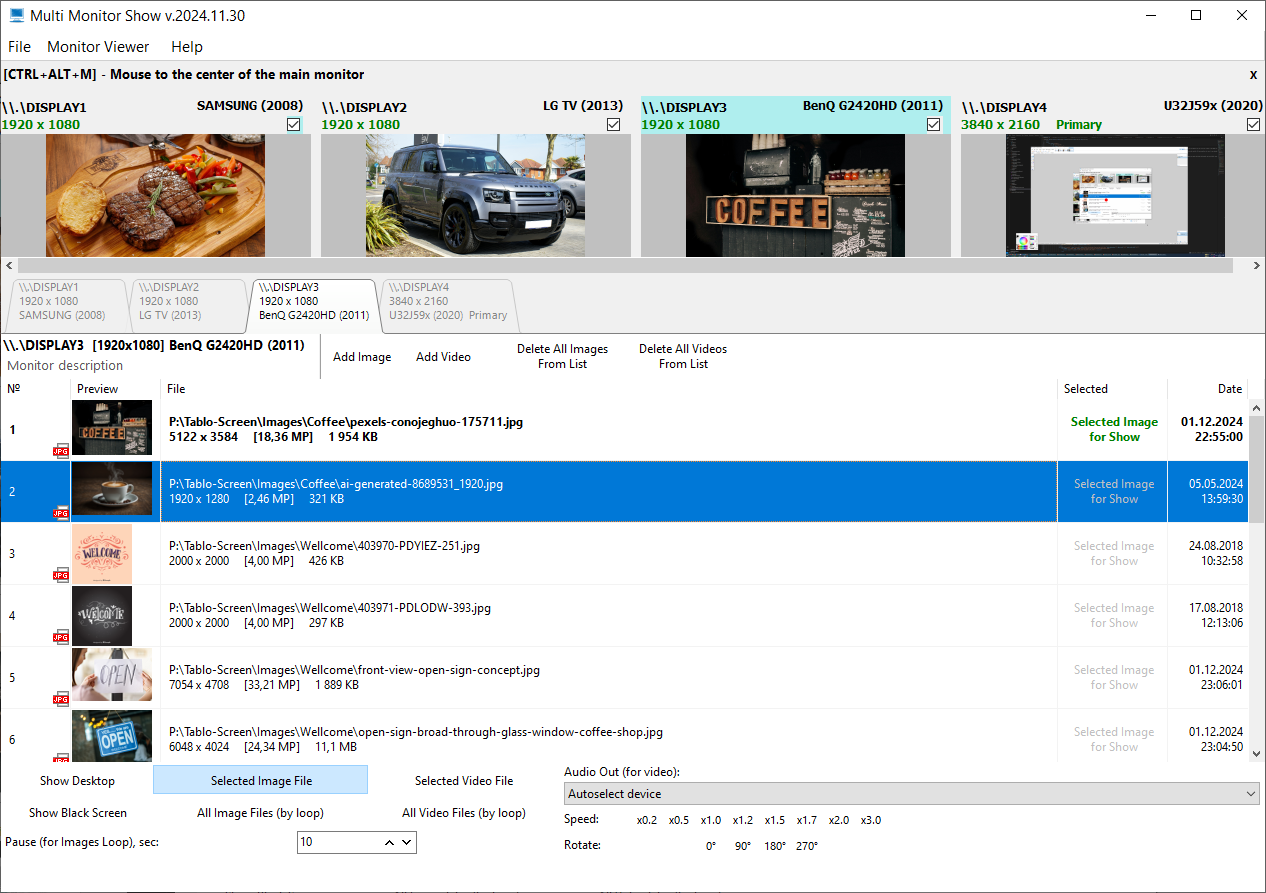Click the JPG file icon on row 3
The width and height of the screenshot is (1266, 893).
pyautogui.click(x=61, y=575)
